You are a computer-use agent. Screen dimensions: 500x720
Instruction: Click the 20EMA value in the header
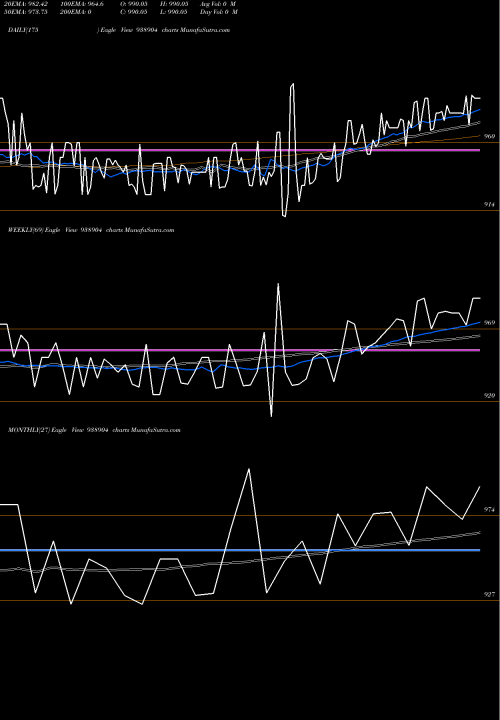pos(25,4)
